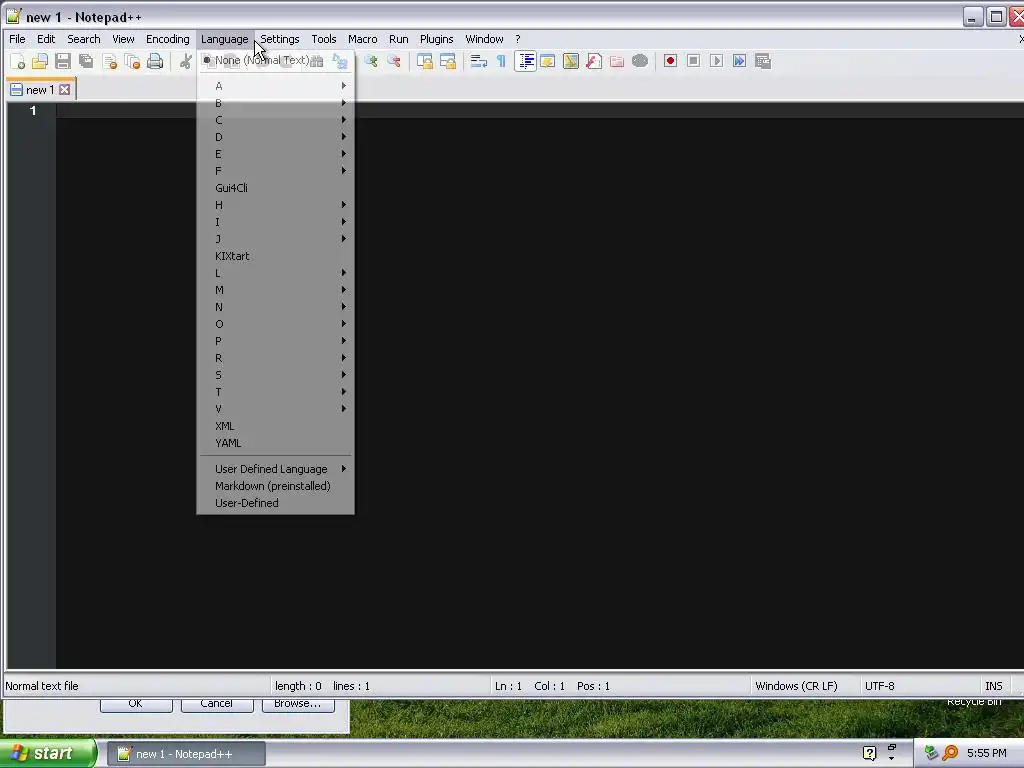Choose XML from the Language menu
This screenshot has height=768, width=1024.
(276, 426)
